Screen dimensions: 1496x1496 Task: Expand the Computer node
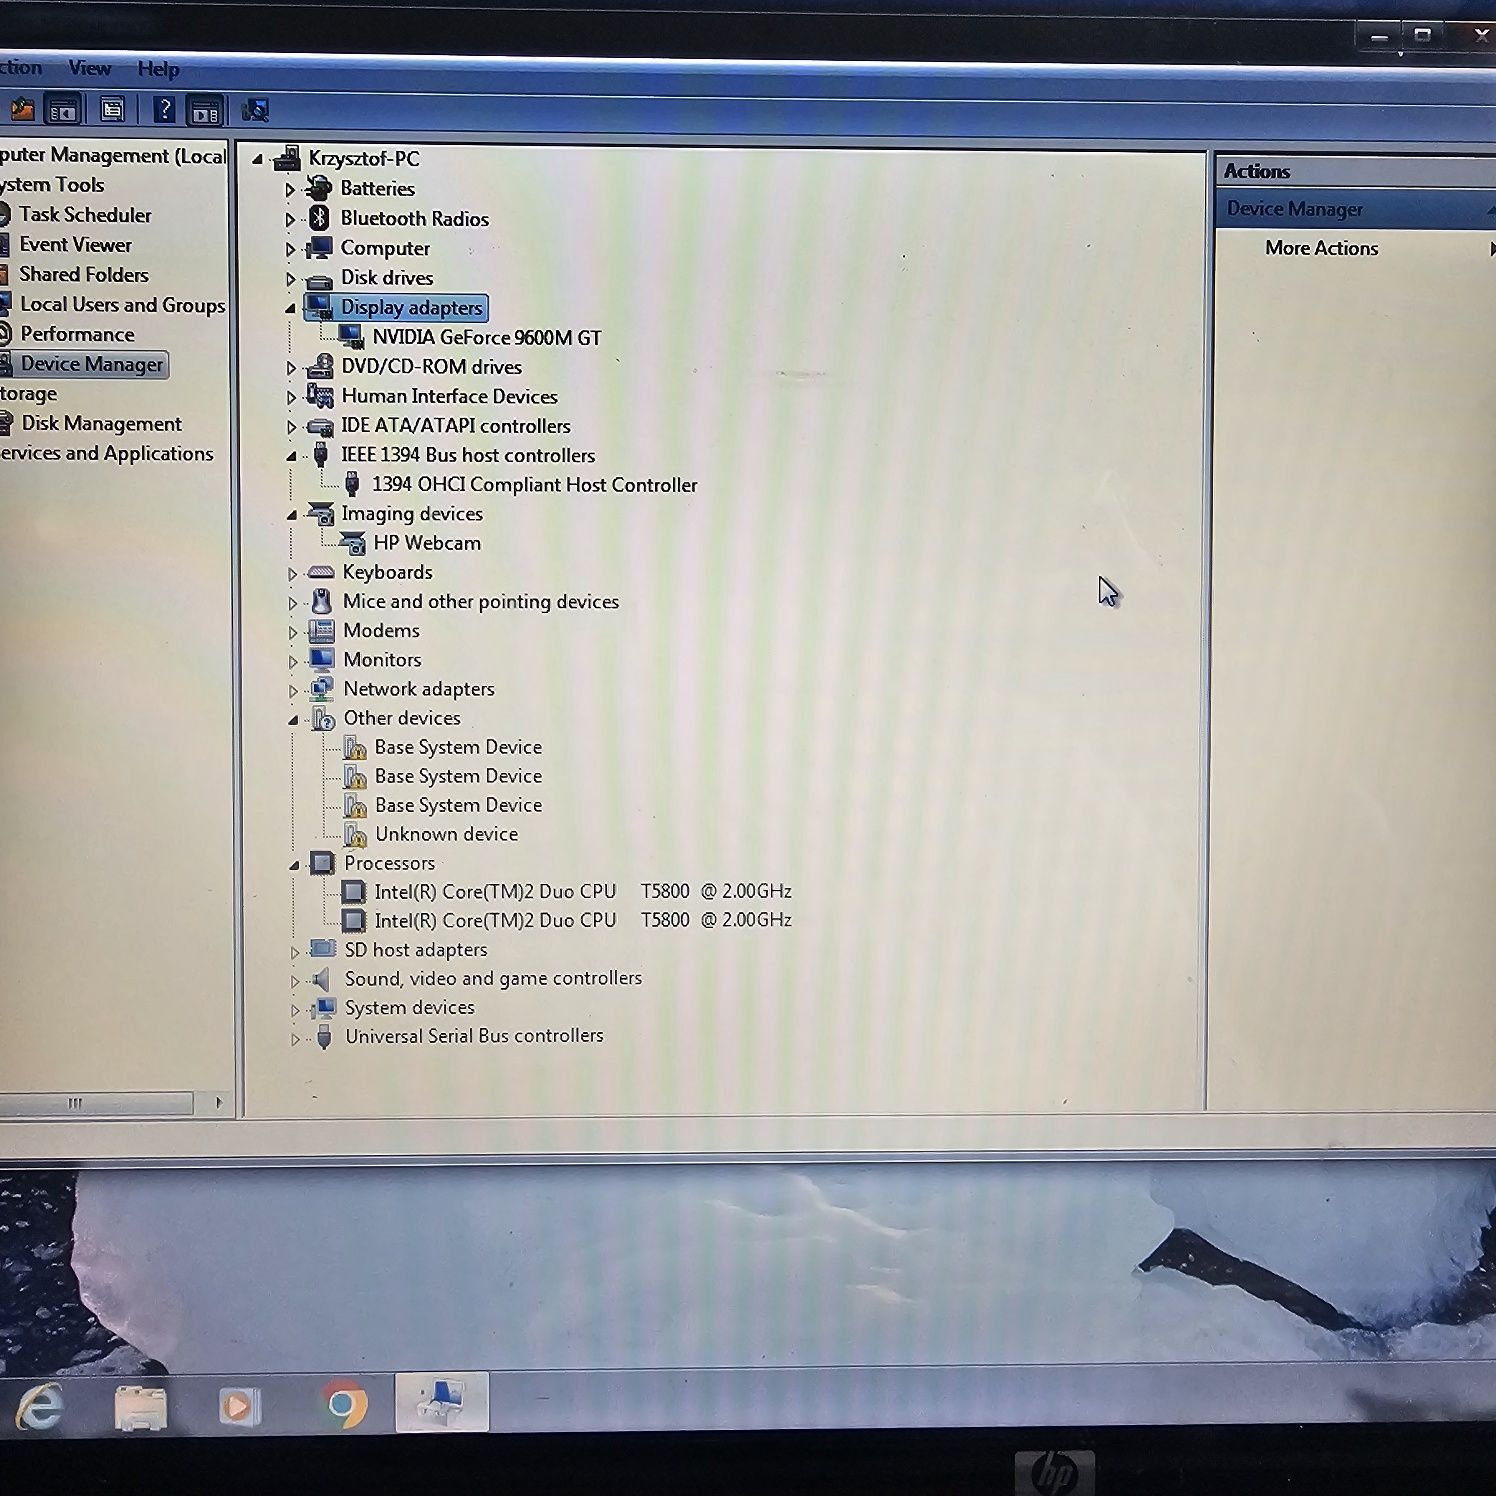(x=290, y=249)
